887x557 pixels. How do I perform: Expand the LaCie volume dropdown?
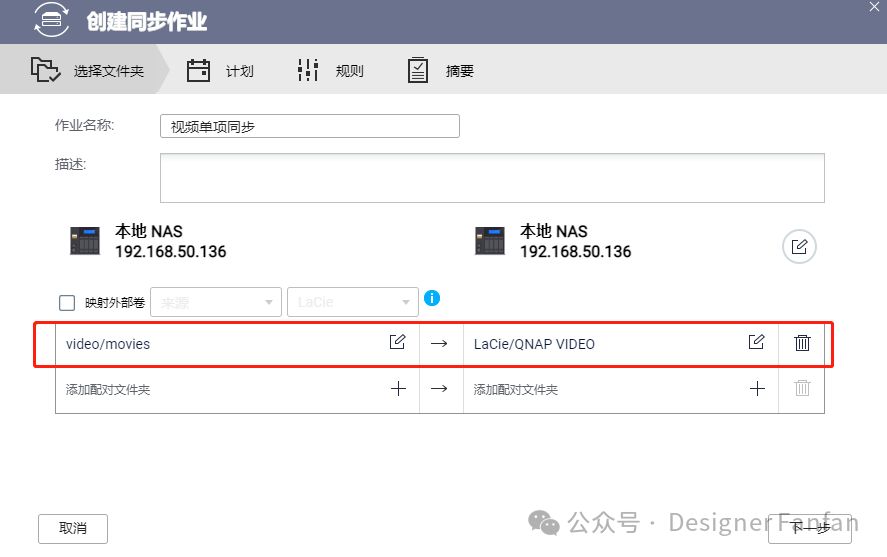tap(352, 302)
